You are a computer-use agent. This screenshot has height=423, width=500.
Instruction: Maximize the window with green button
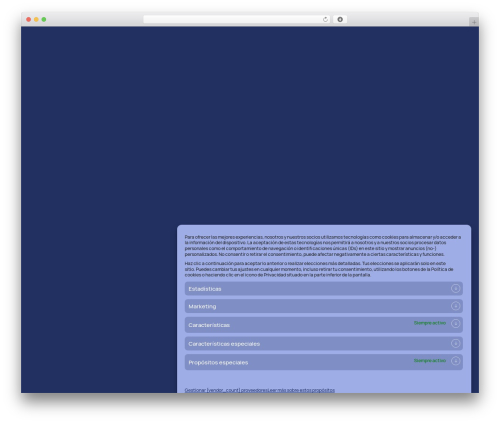pyautogui.click(x=44, y=20)
